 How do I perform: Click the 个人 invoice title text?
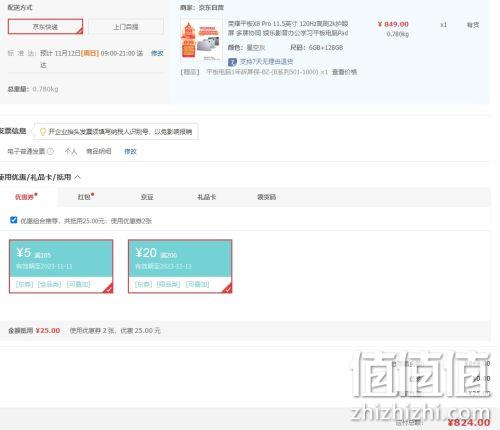[71, 151]
